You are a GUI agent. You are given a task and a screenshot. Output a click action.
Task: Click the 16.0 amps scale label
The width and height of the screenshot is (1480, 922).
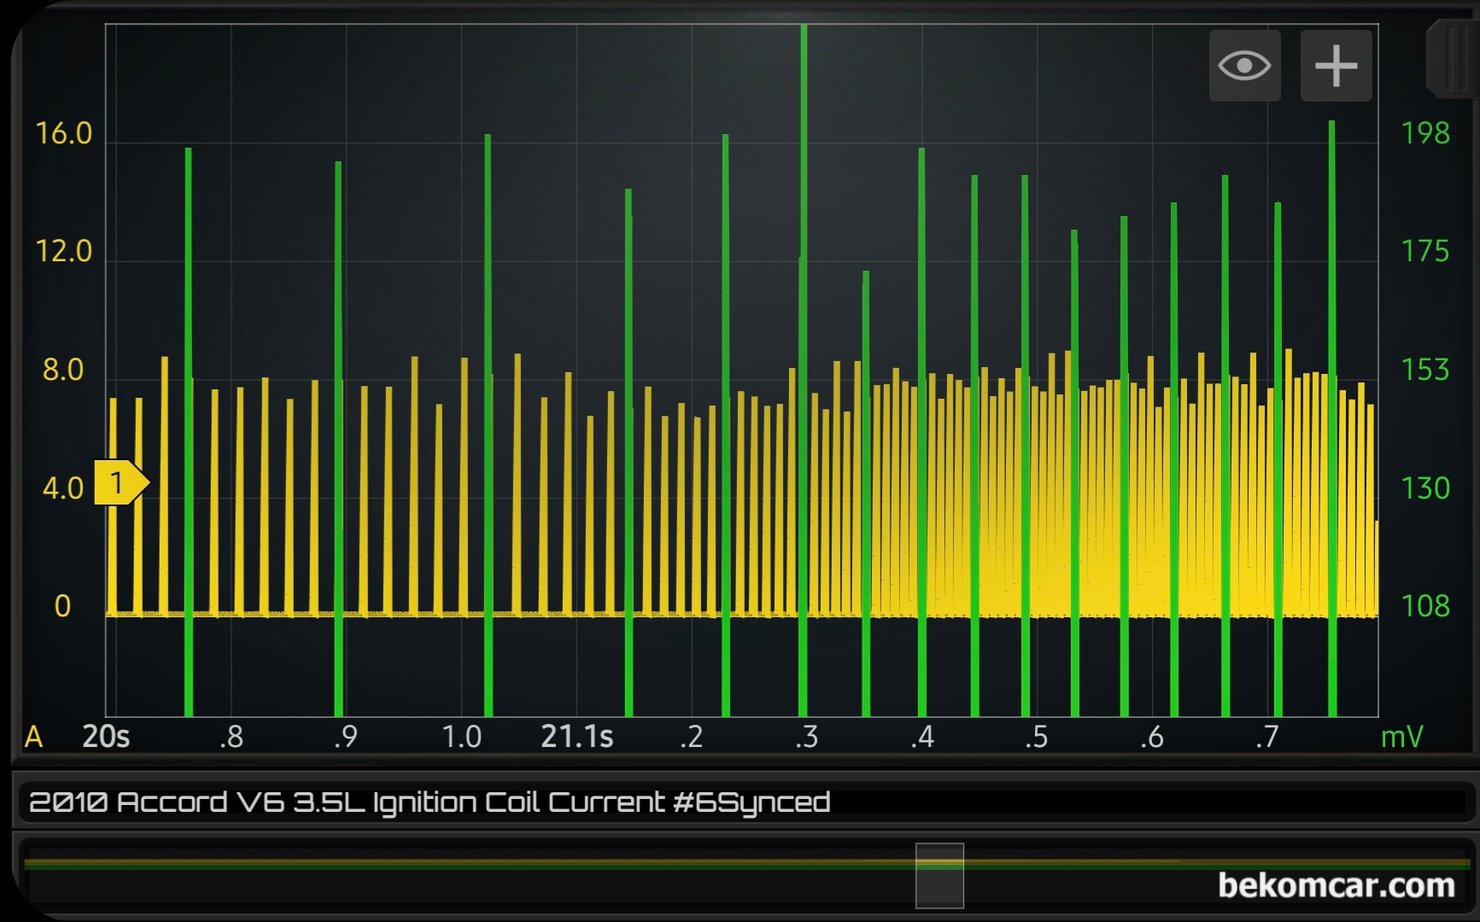63,134
